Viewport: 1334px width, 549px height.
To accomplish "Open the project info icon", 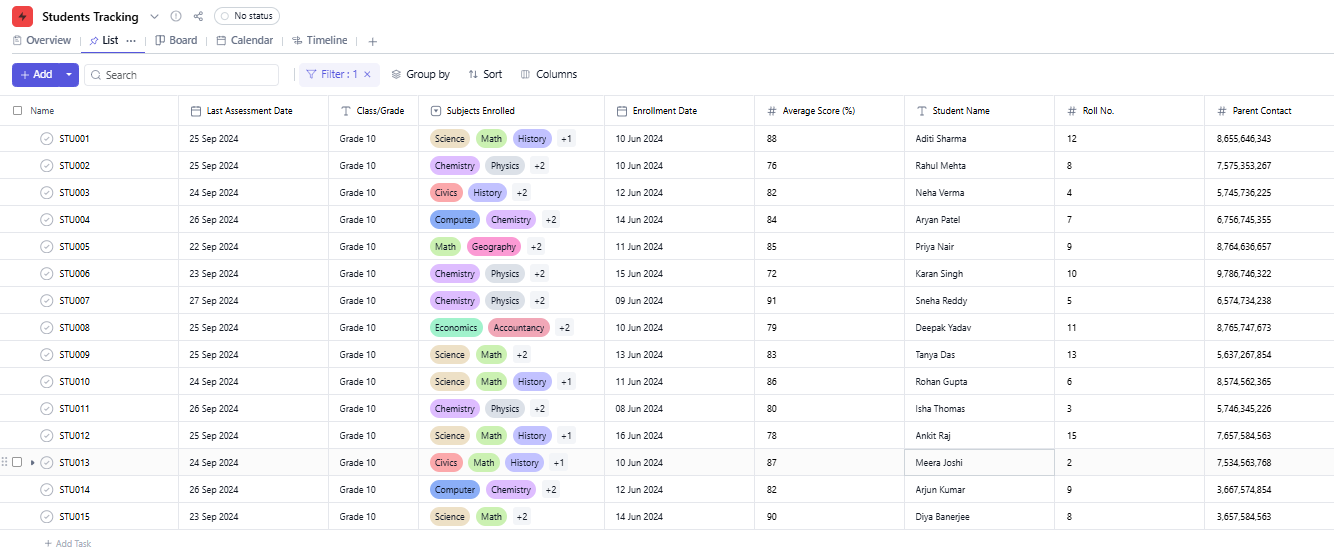I will coord(176,16).
